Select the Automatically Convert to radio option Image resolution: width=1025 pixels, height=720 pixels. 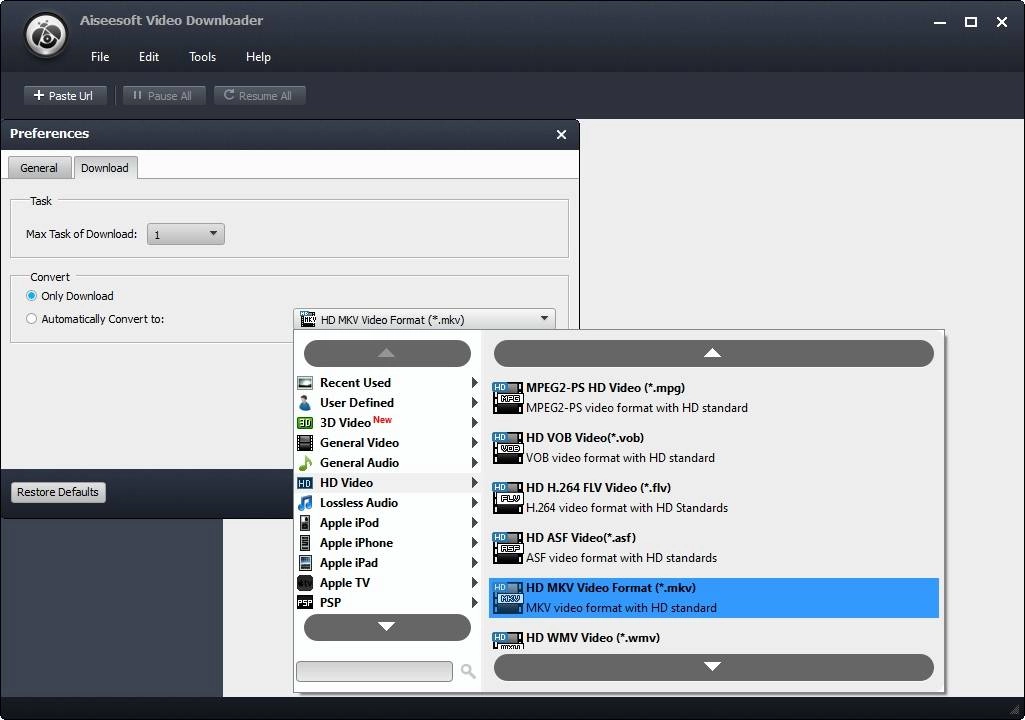click(31, 319)
